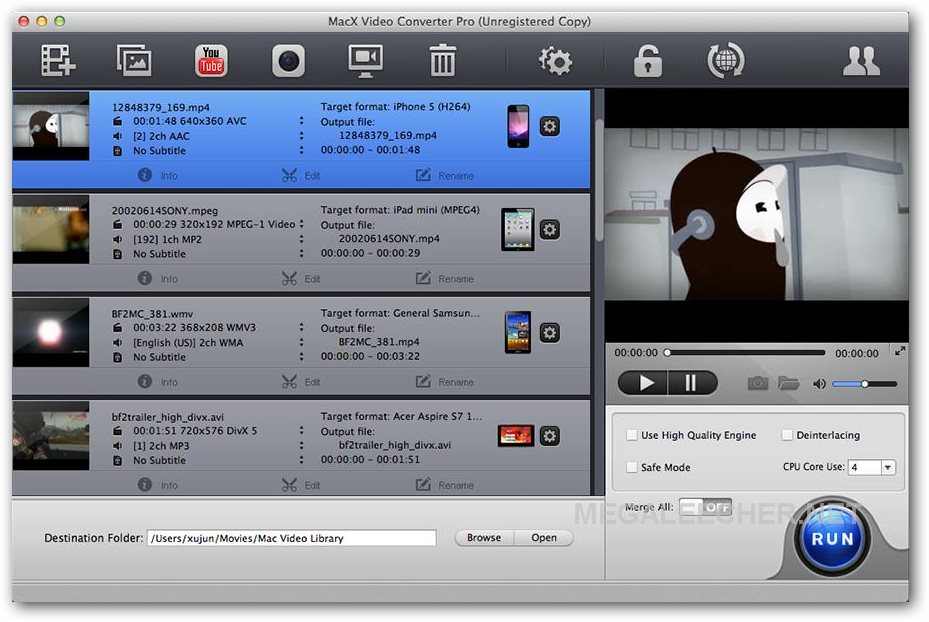
Task: Edit the 20020614SONY.mpeg video
Action: point(300,278)
